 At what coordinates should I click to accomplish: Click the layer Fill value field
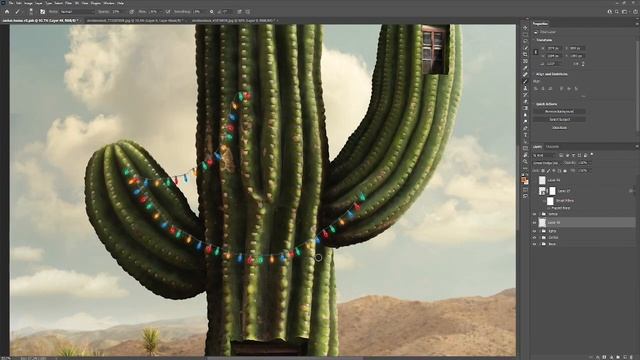pyautogui.click(x=583, y=171)
